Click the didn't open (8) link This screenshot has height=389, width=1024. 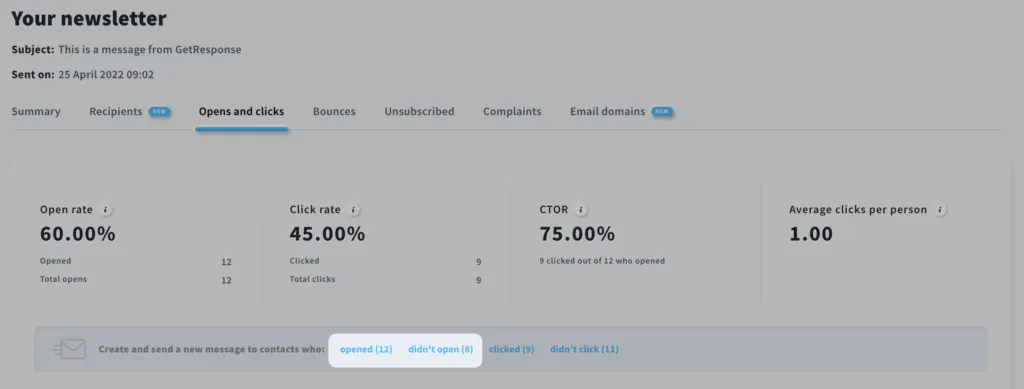click(x=441, y=349)
